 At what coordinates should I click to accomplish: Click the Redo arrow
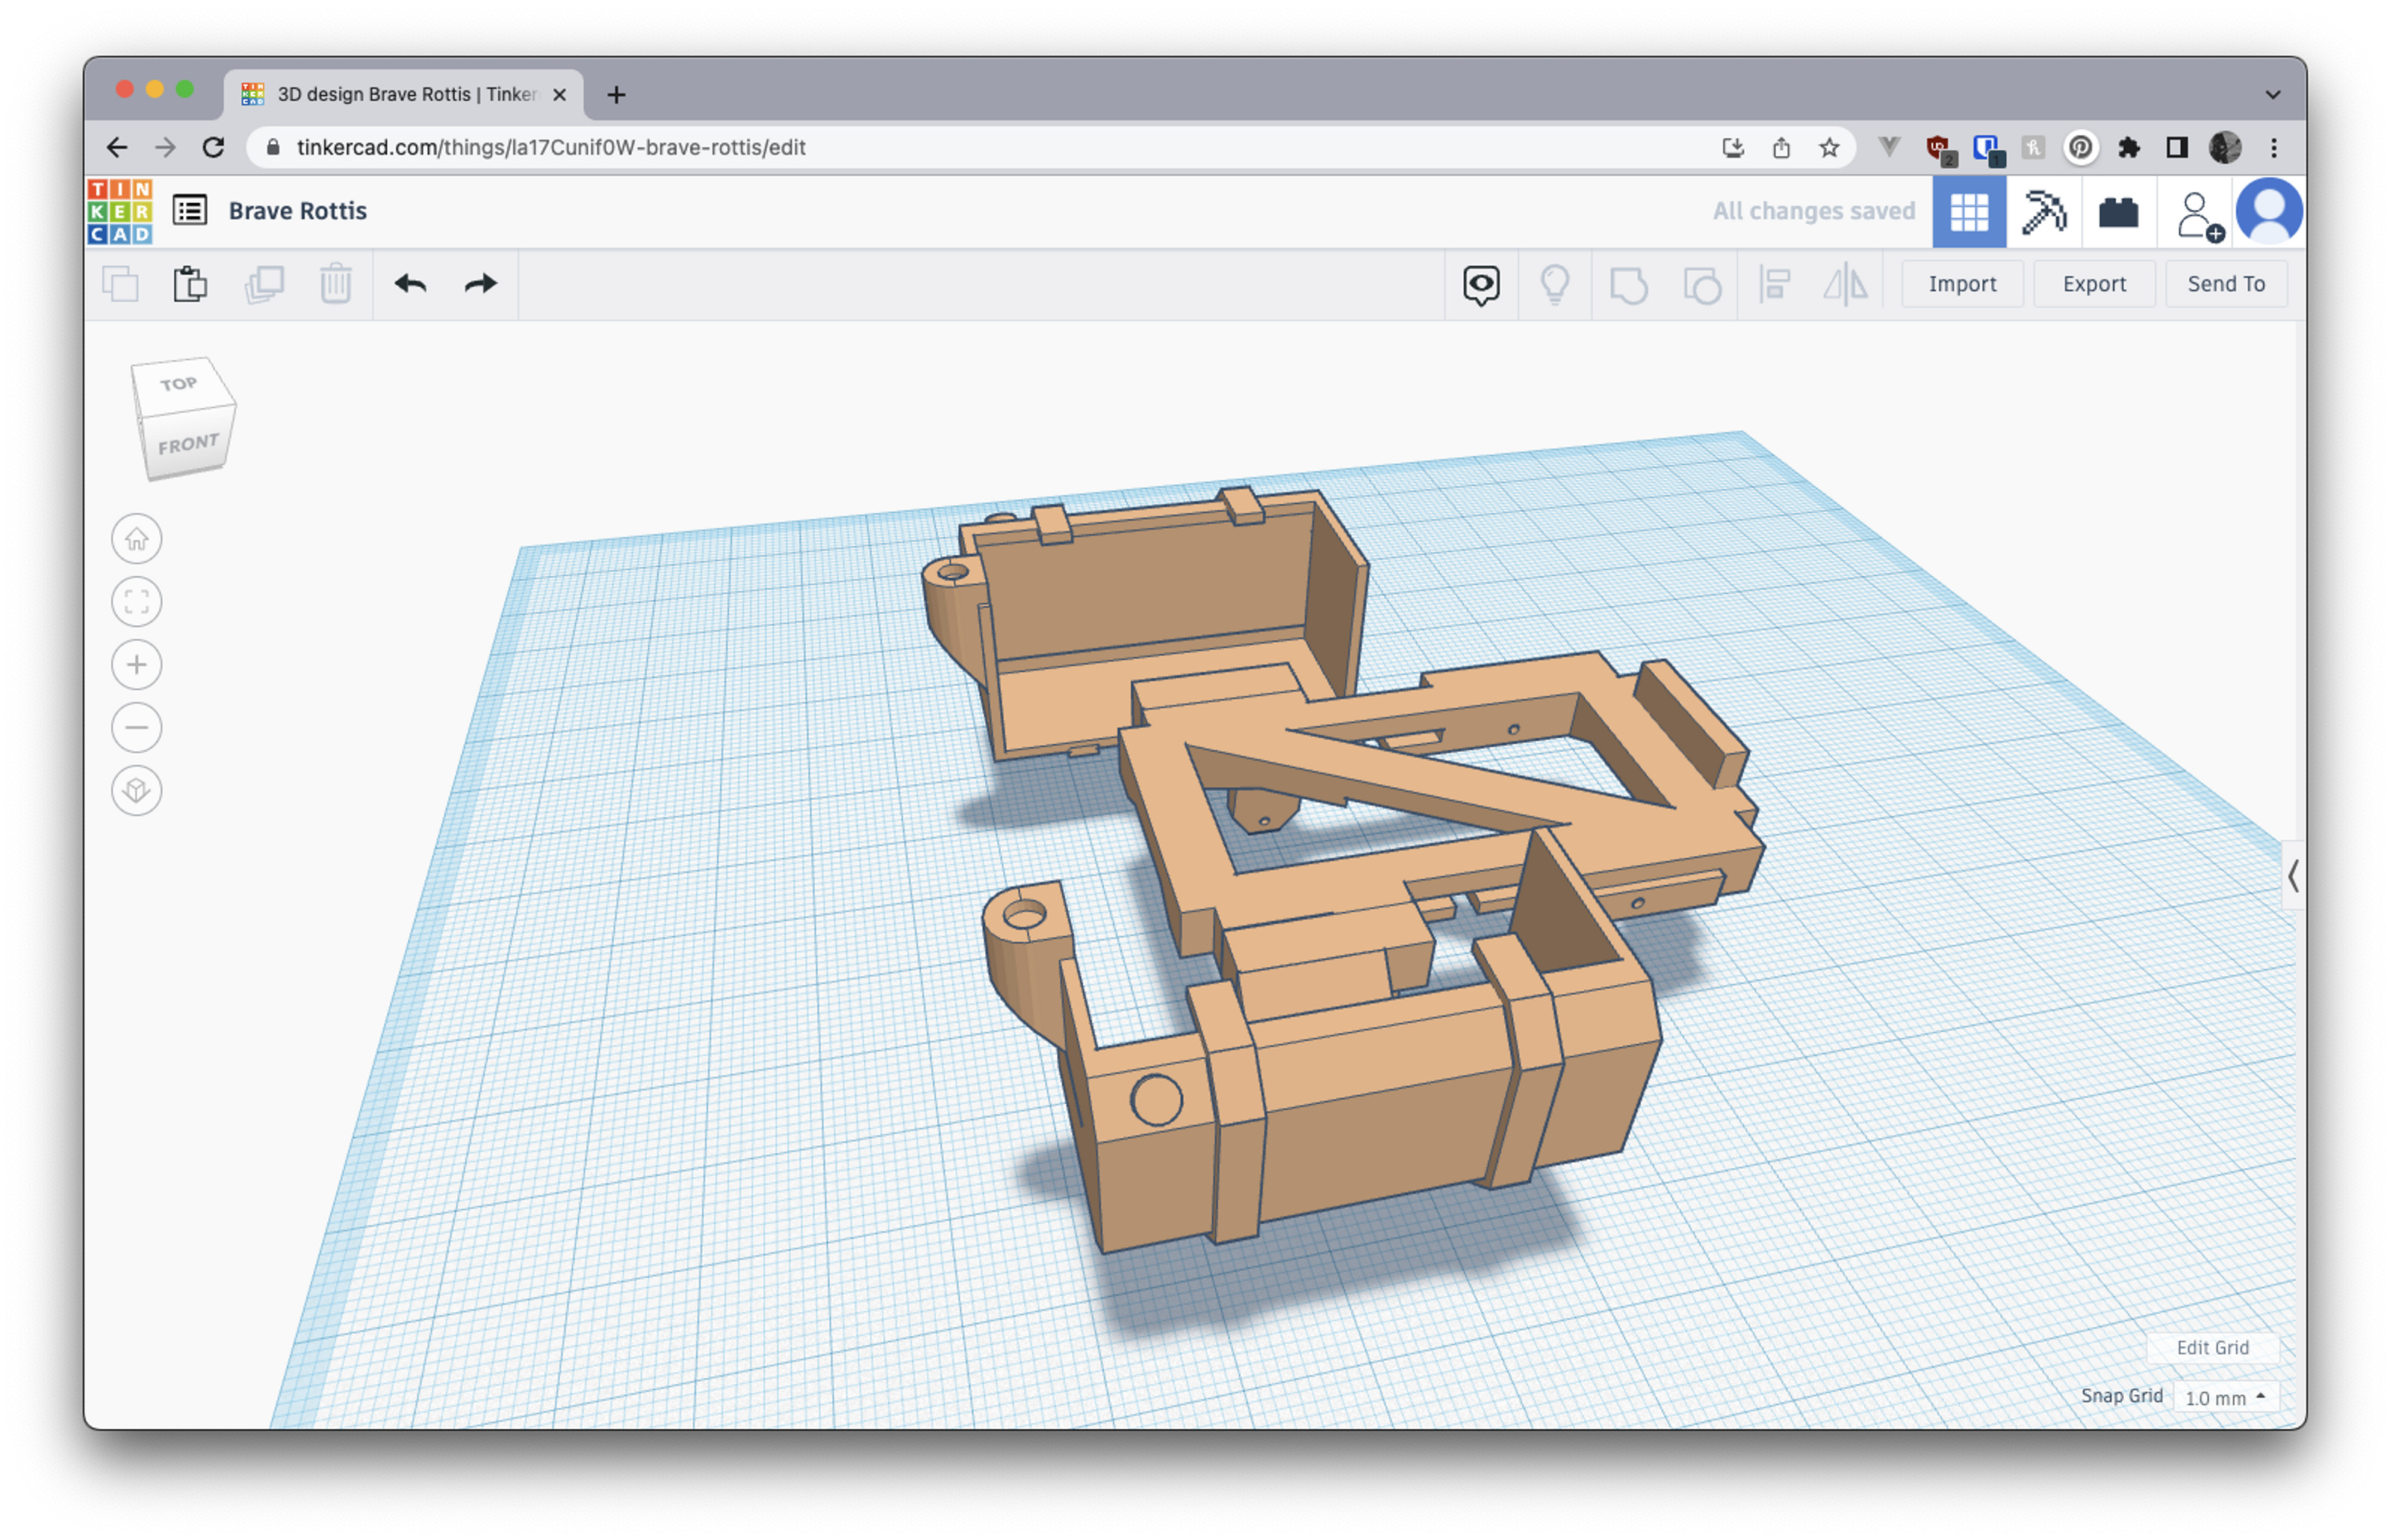[481, 284]
